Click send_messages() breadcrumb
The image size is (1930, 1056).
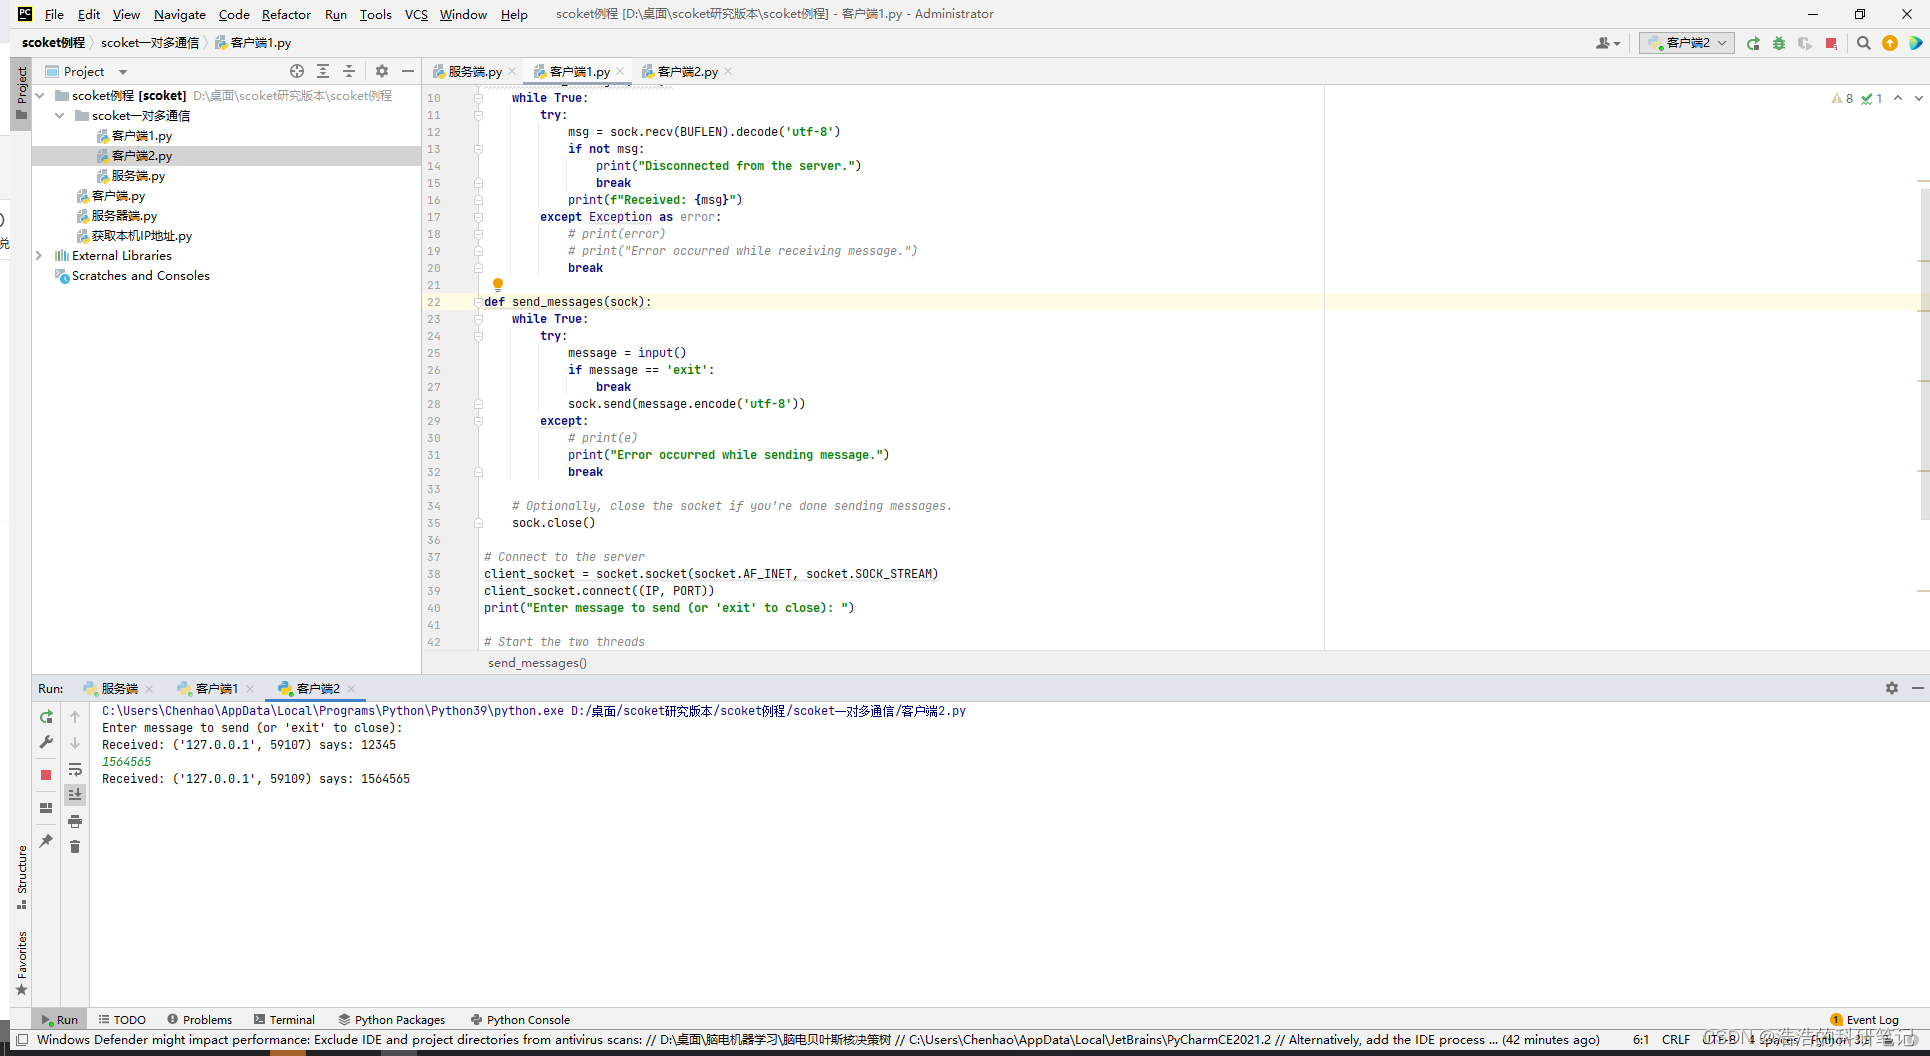coord(537,663)
